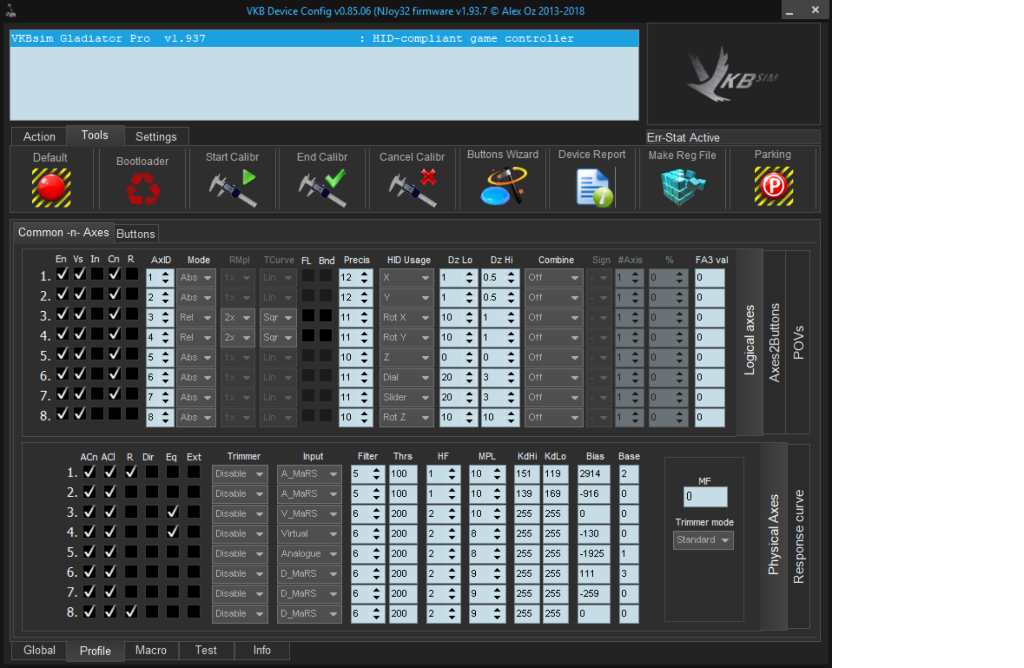Open Combine dropdown for logical axis 1
This screenshot has height=668, width=1024.
tap(553, 278)
